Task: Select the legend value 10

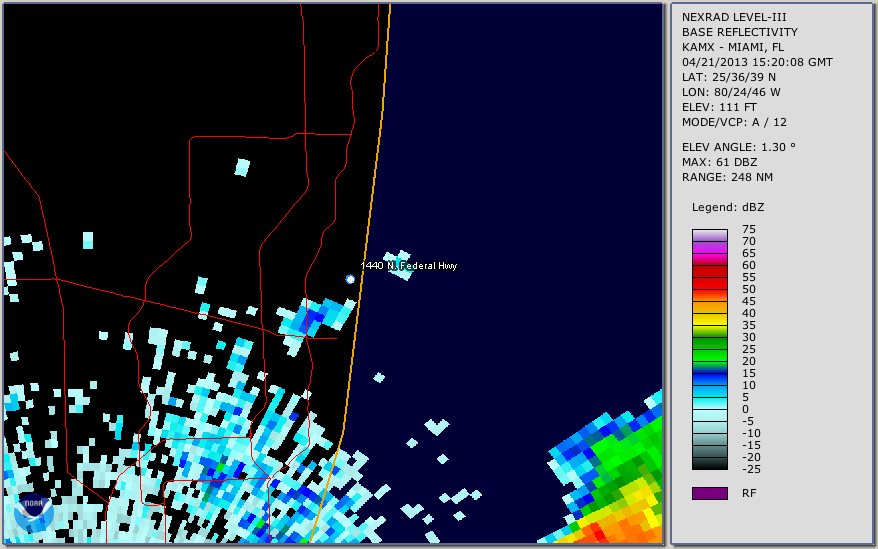Action: [x=749, y=385]
